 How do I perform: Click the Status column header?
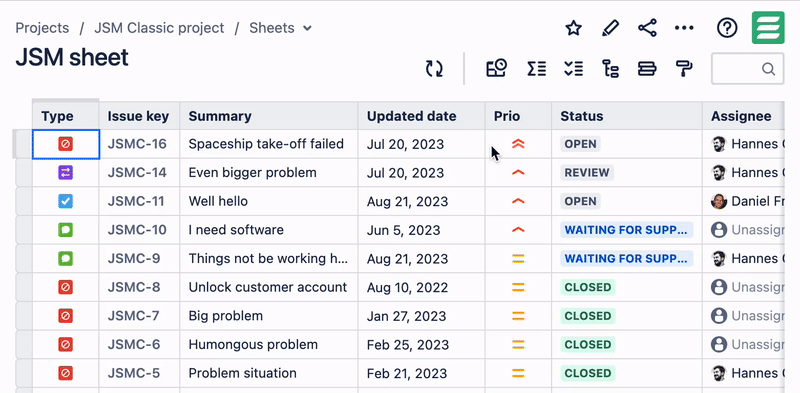[x=582, y=116]
